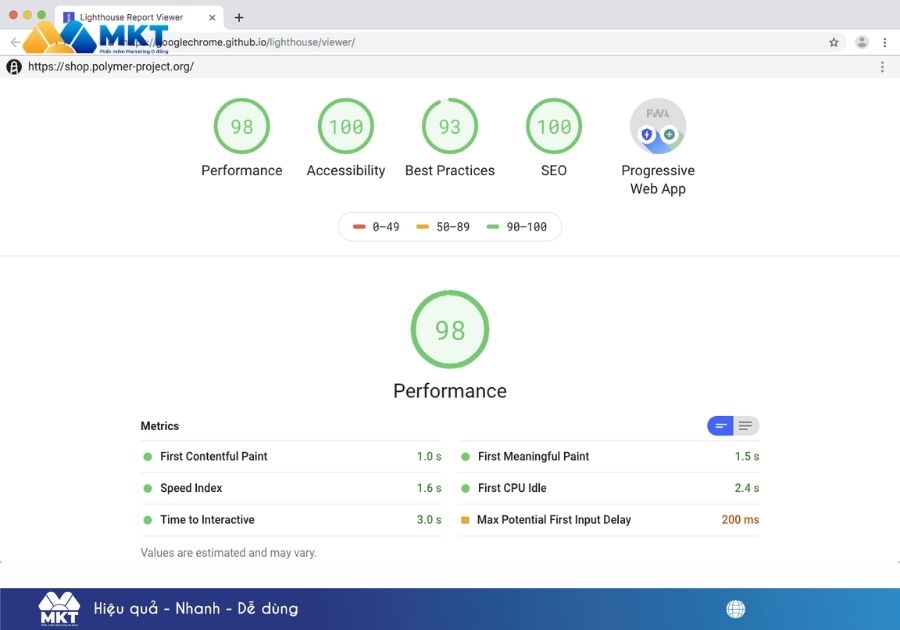This screenshot has width=900, height=630.
Task: Click the Metrics section heading
Action: pyautogui.click(x=160, y=426)
